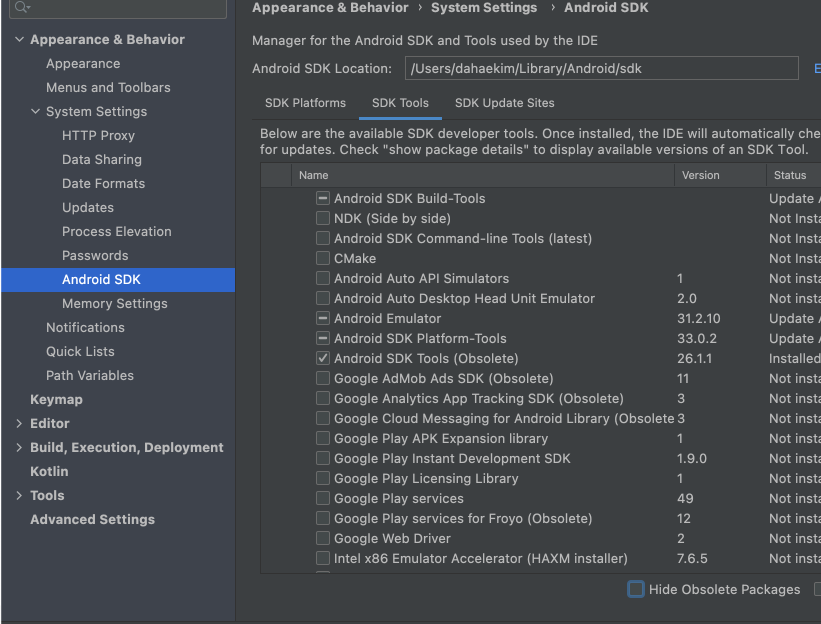
Task: Open the Keymap settings
Action: pyautogui.click(x=56, y=399)
